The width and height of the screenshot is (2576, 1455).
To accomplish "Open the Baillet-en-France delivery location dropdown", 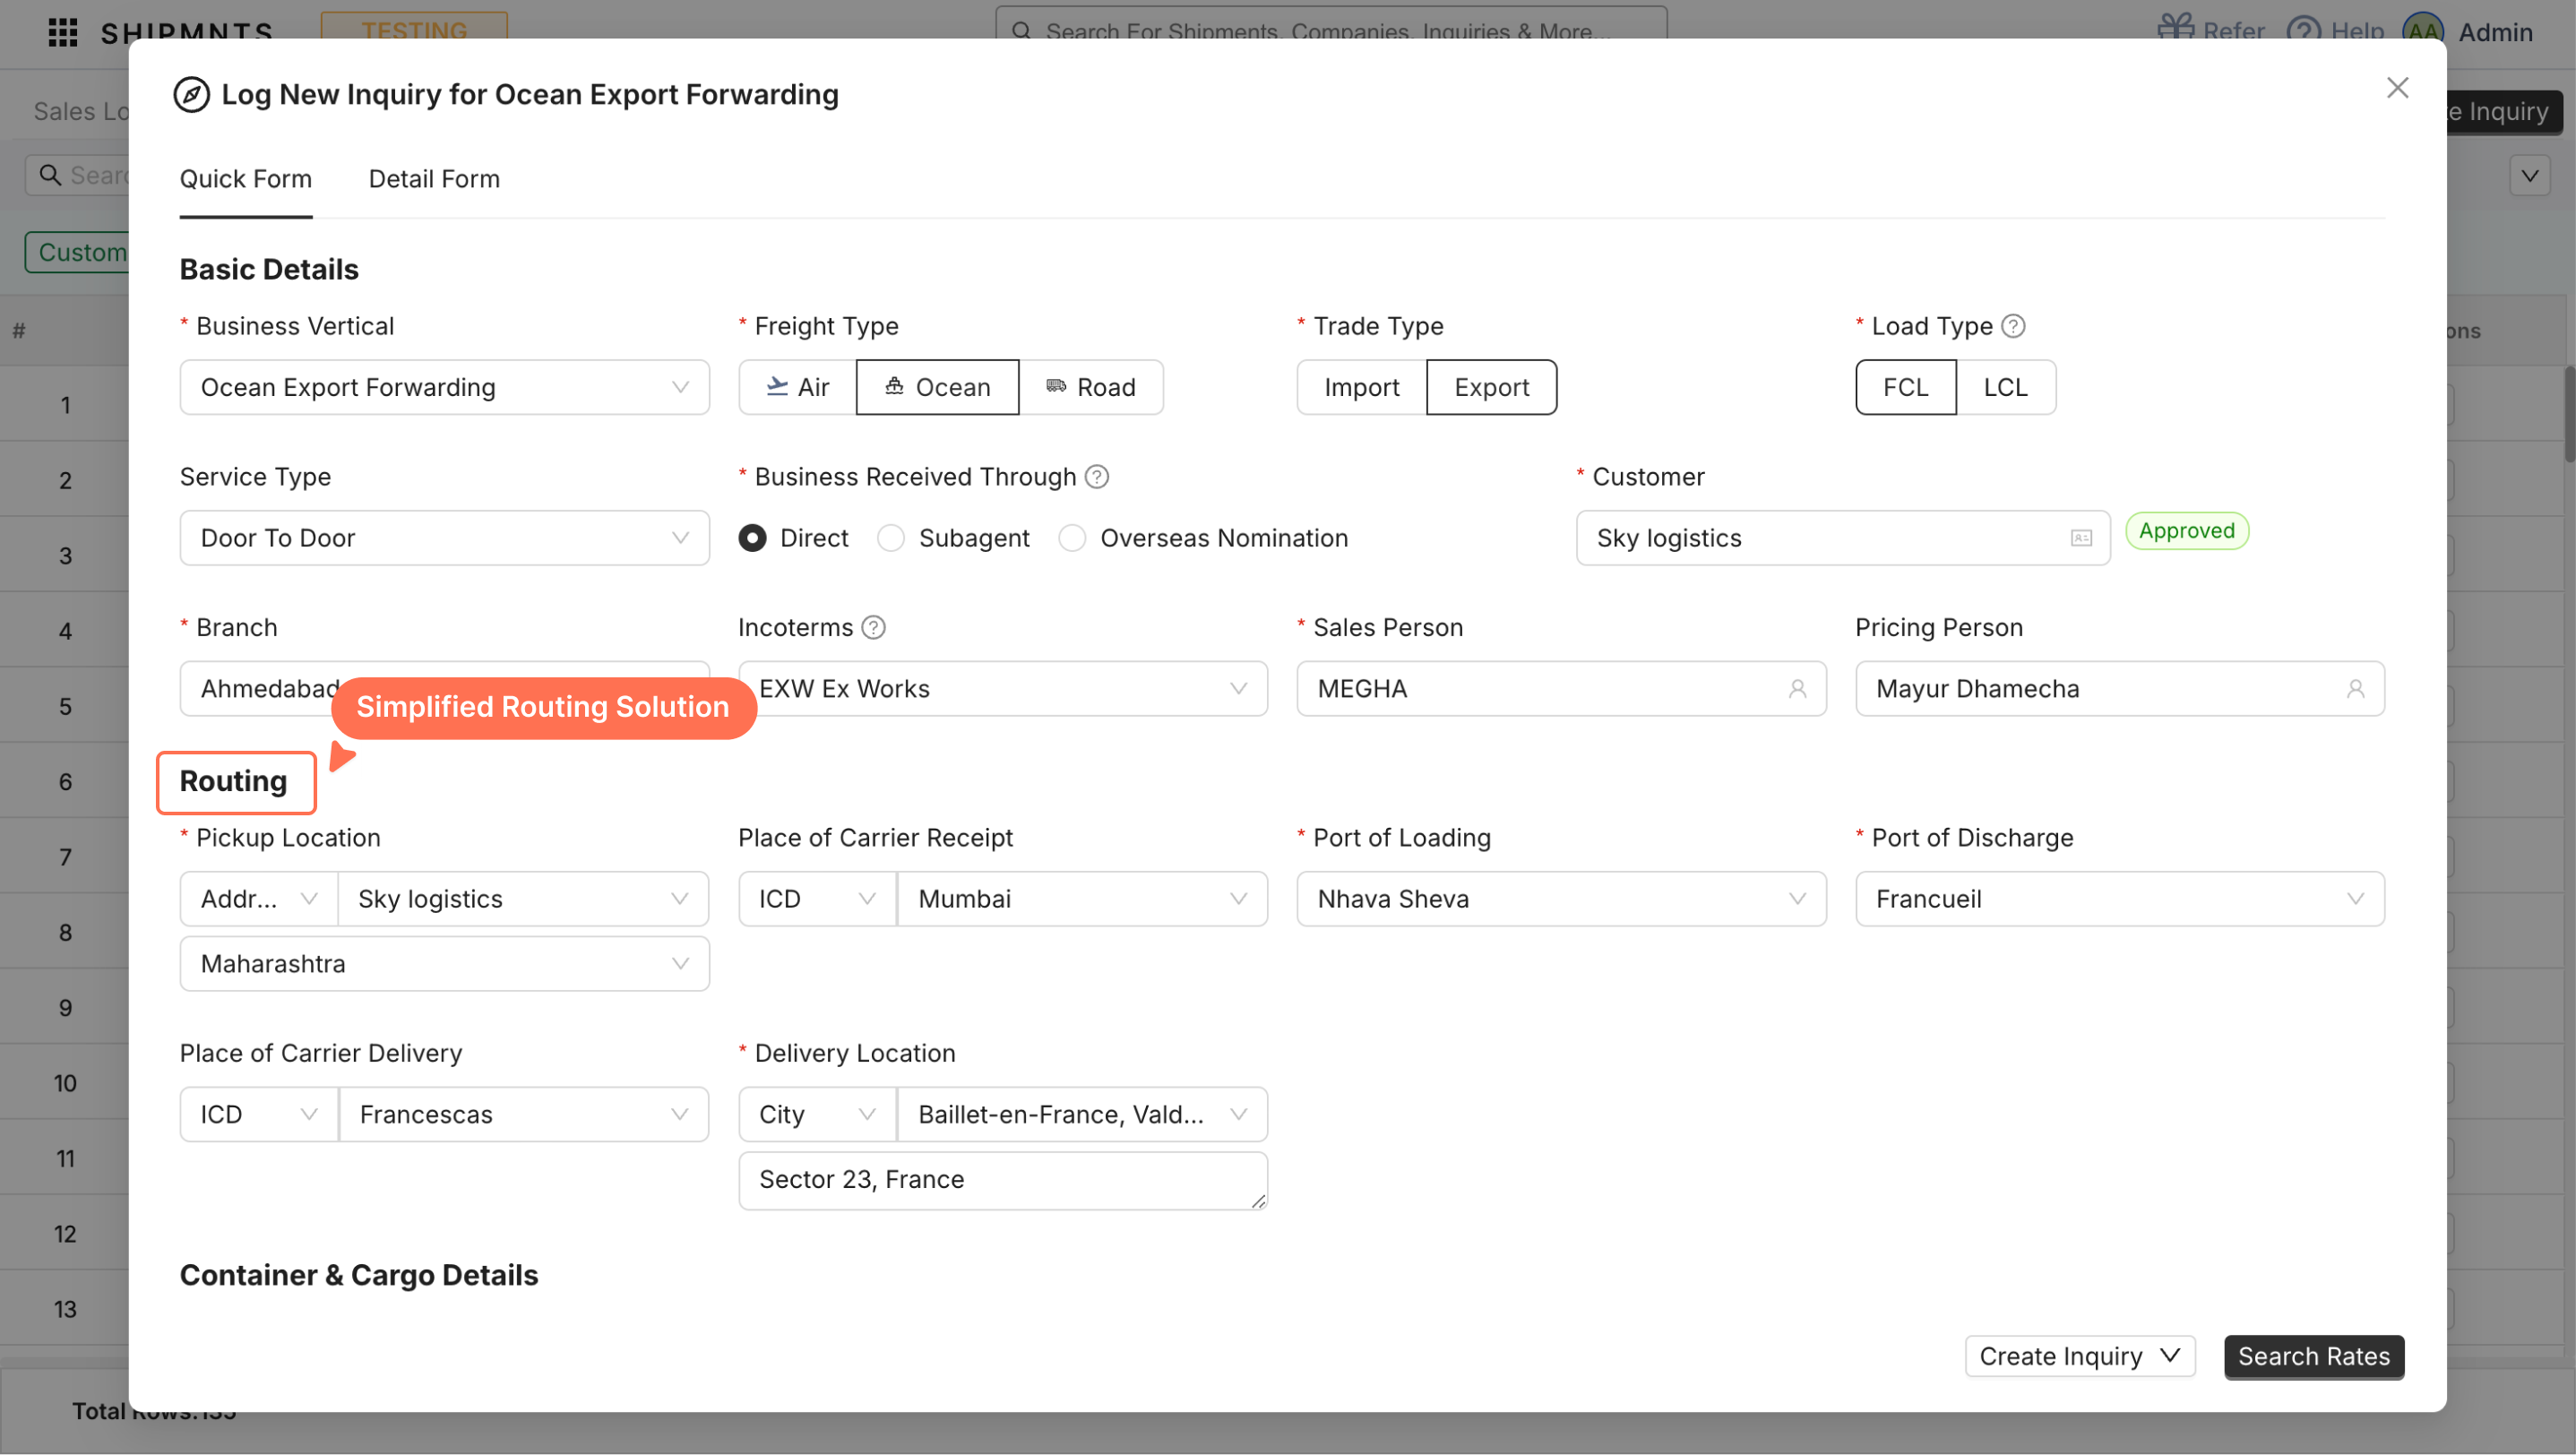I will click(1082, 1115).
